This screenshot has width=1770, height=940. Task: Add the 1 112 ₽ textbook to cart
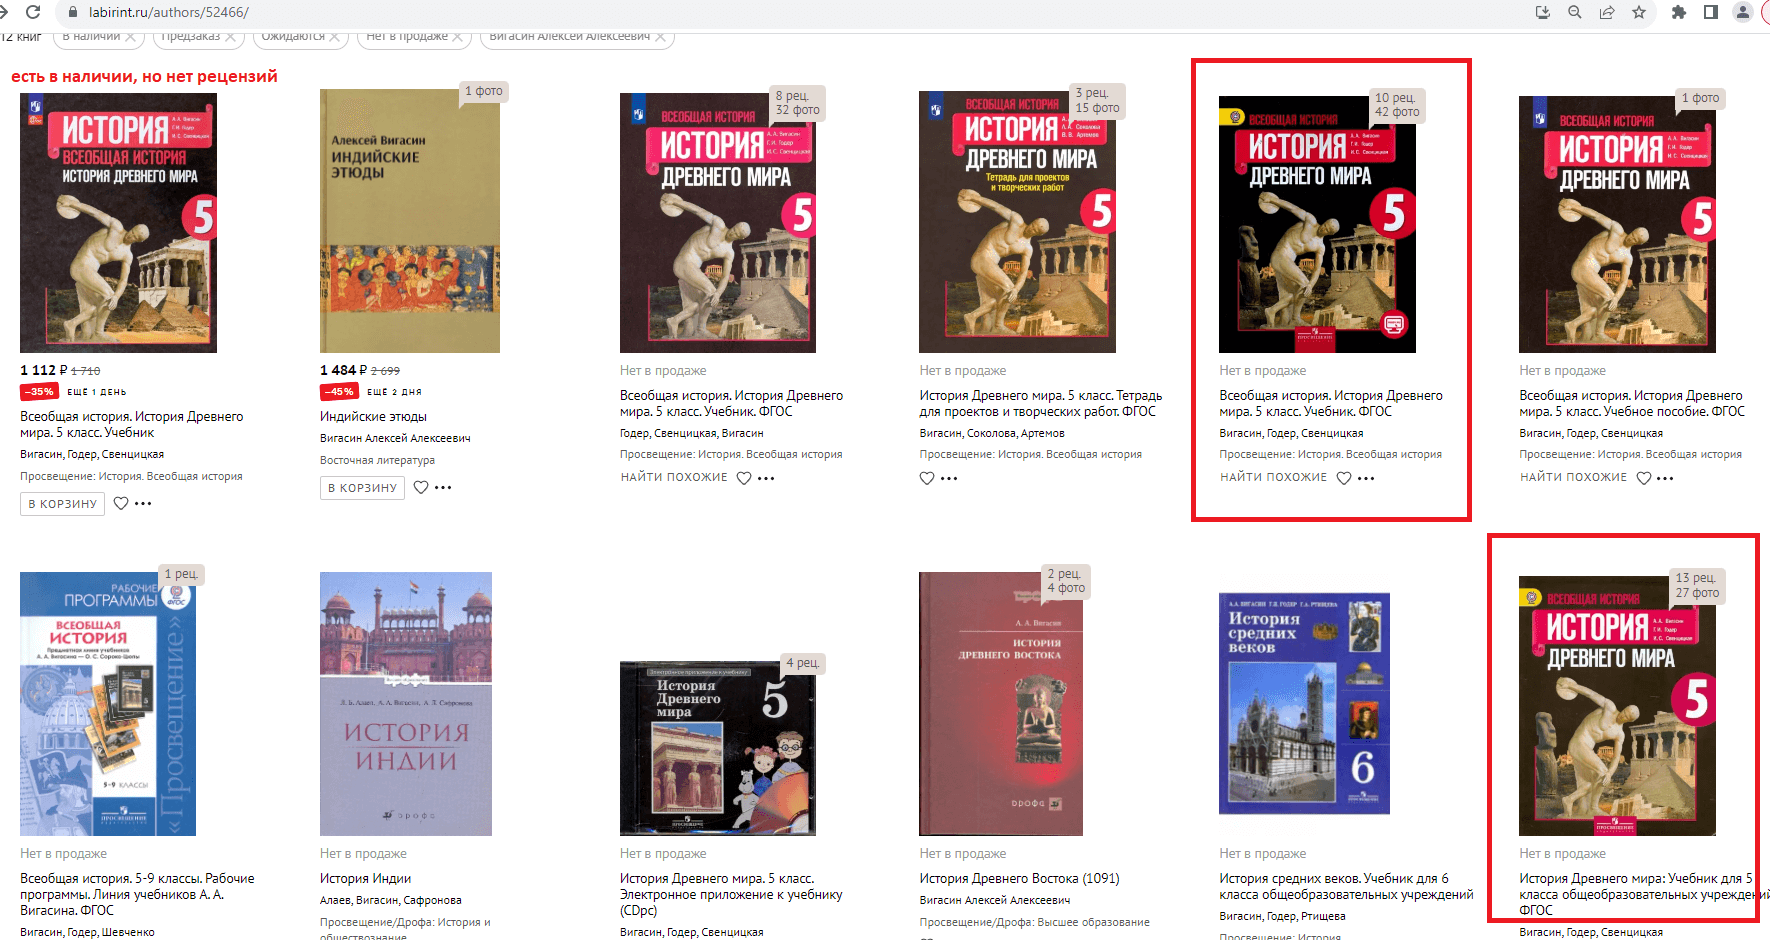[x=62, y=503]
